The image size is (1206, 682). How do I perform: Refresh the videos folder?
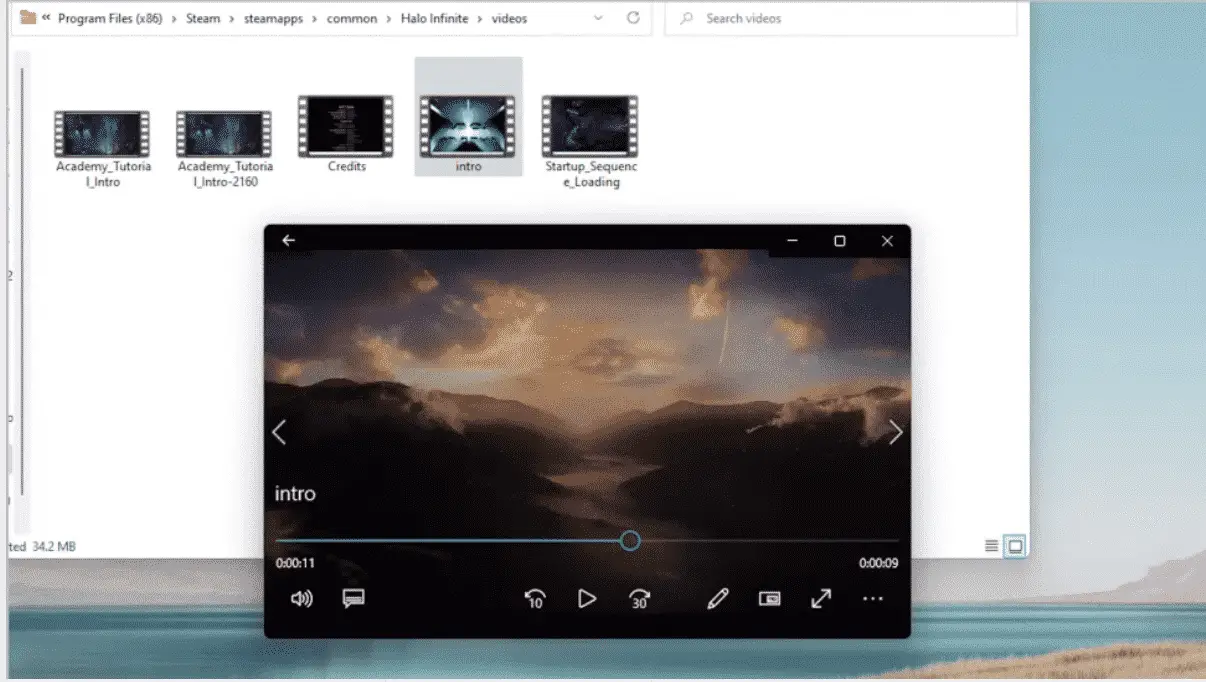click(633, 18)
